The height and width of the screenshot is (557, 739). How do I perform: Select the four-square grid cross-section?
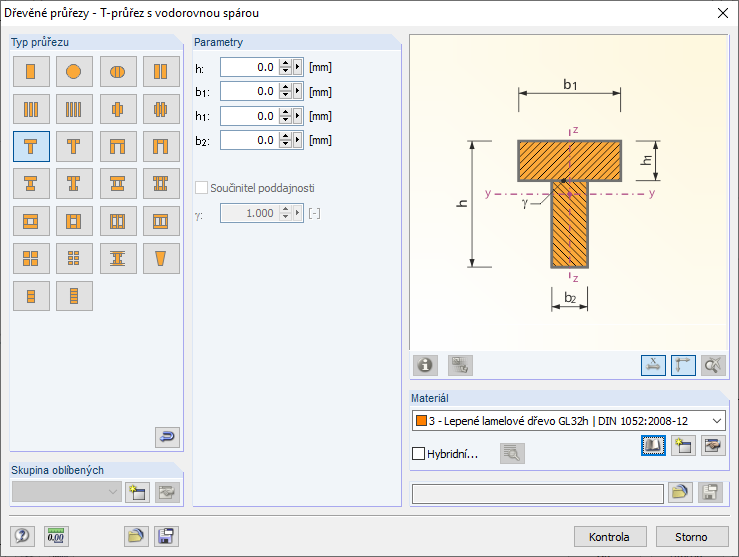[31, 259]
